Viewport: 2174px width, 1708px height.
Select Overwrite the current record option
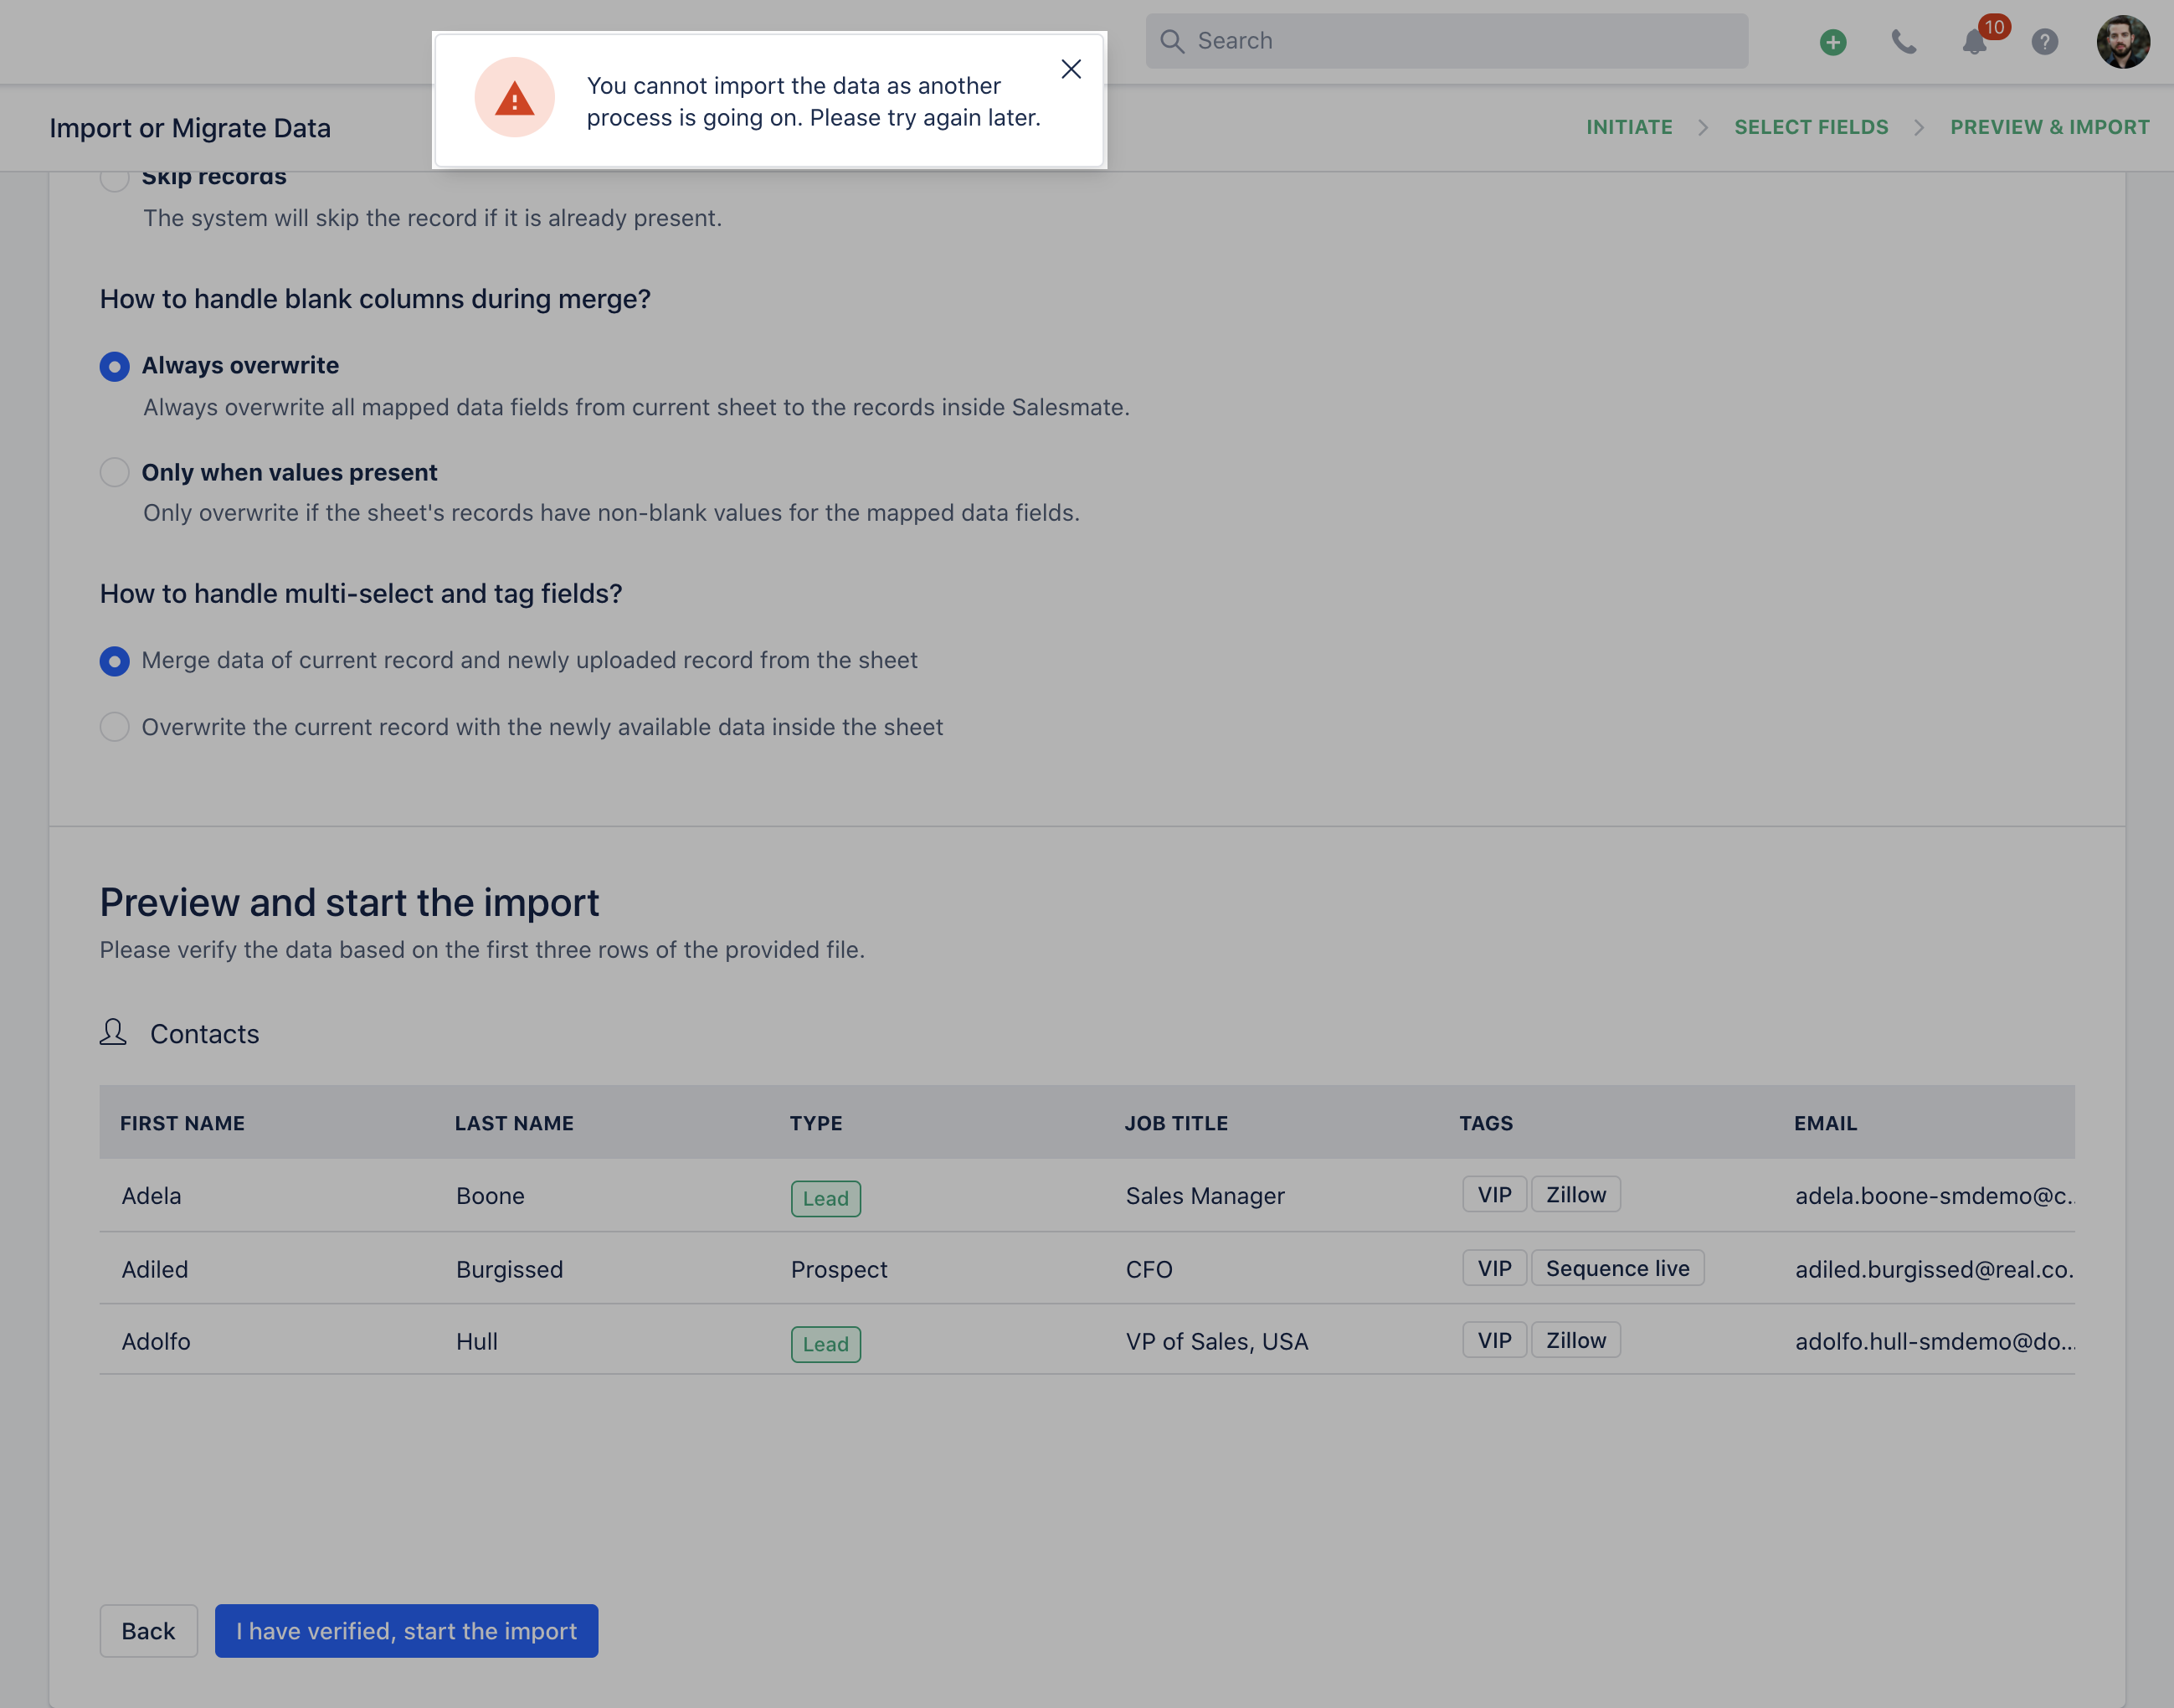114,727
